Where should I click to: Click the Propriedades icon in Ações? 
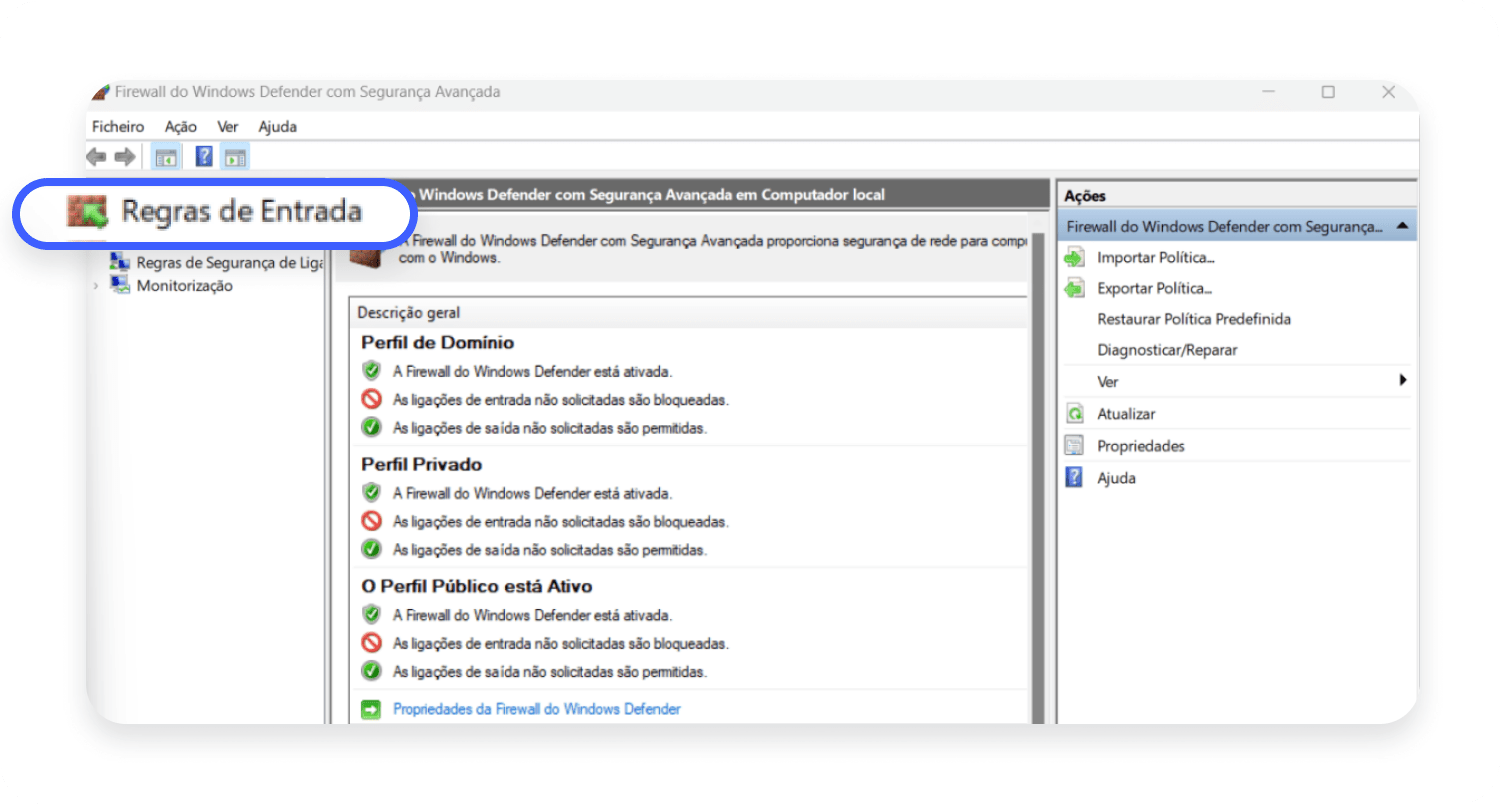coord(1074,446)
